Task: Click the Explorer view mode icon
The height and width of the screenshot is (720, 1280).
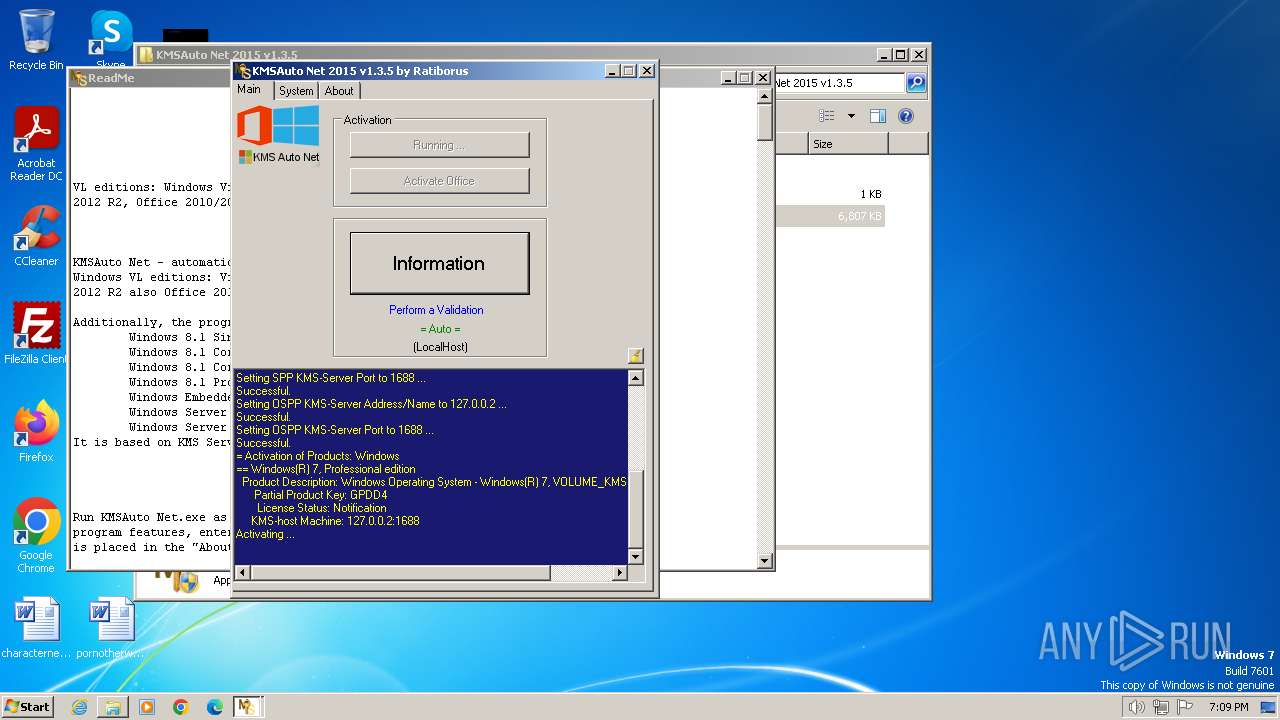Action: click(x=827, y=116)
